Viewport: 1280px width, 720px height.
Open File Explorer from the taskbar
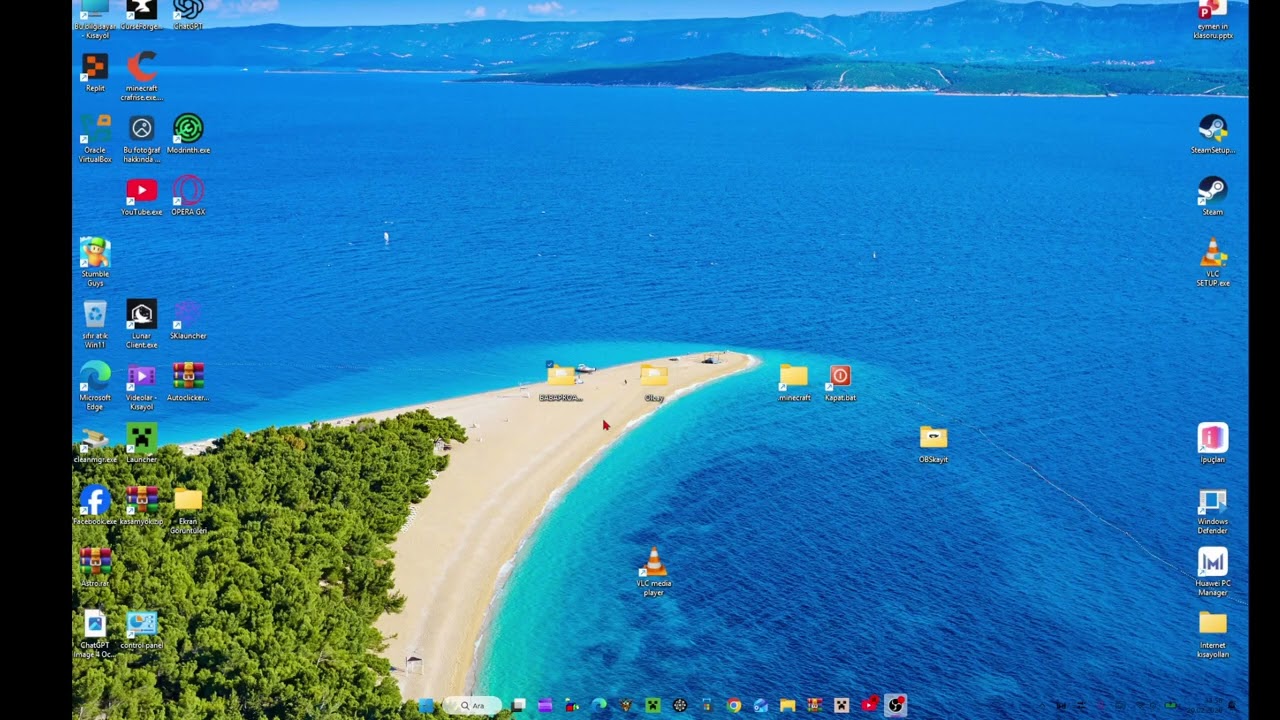pyautogui.click(x=788, y=706)
